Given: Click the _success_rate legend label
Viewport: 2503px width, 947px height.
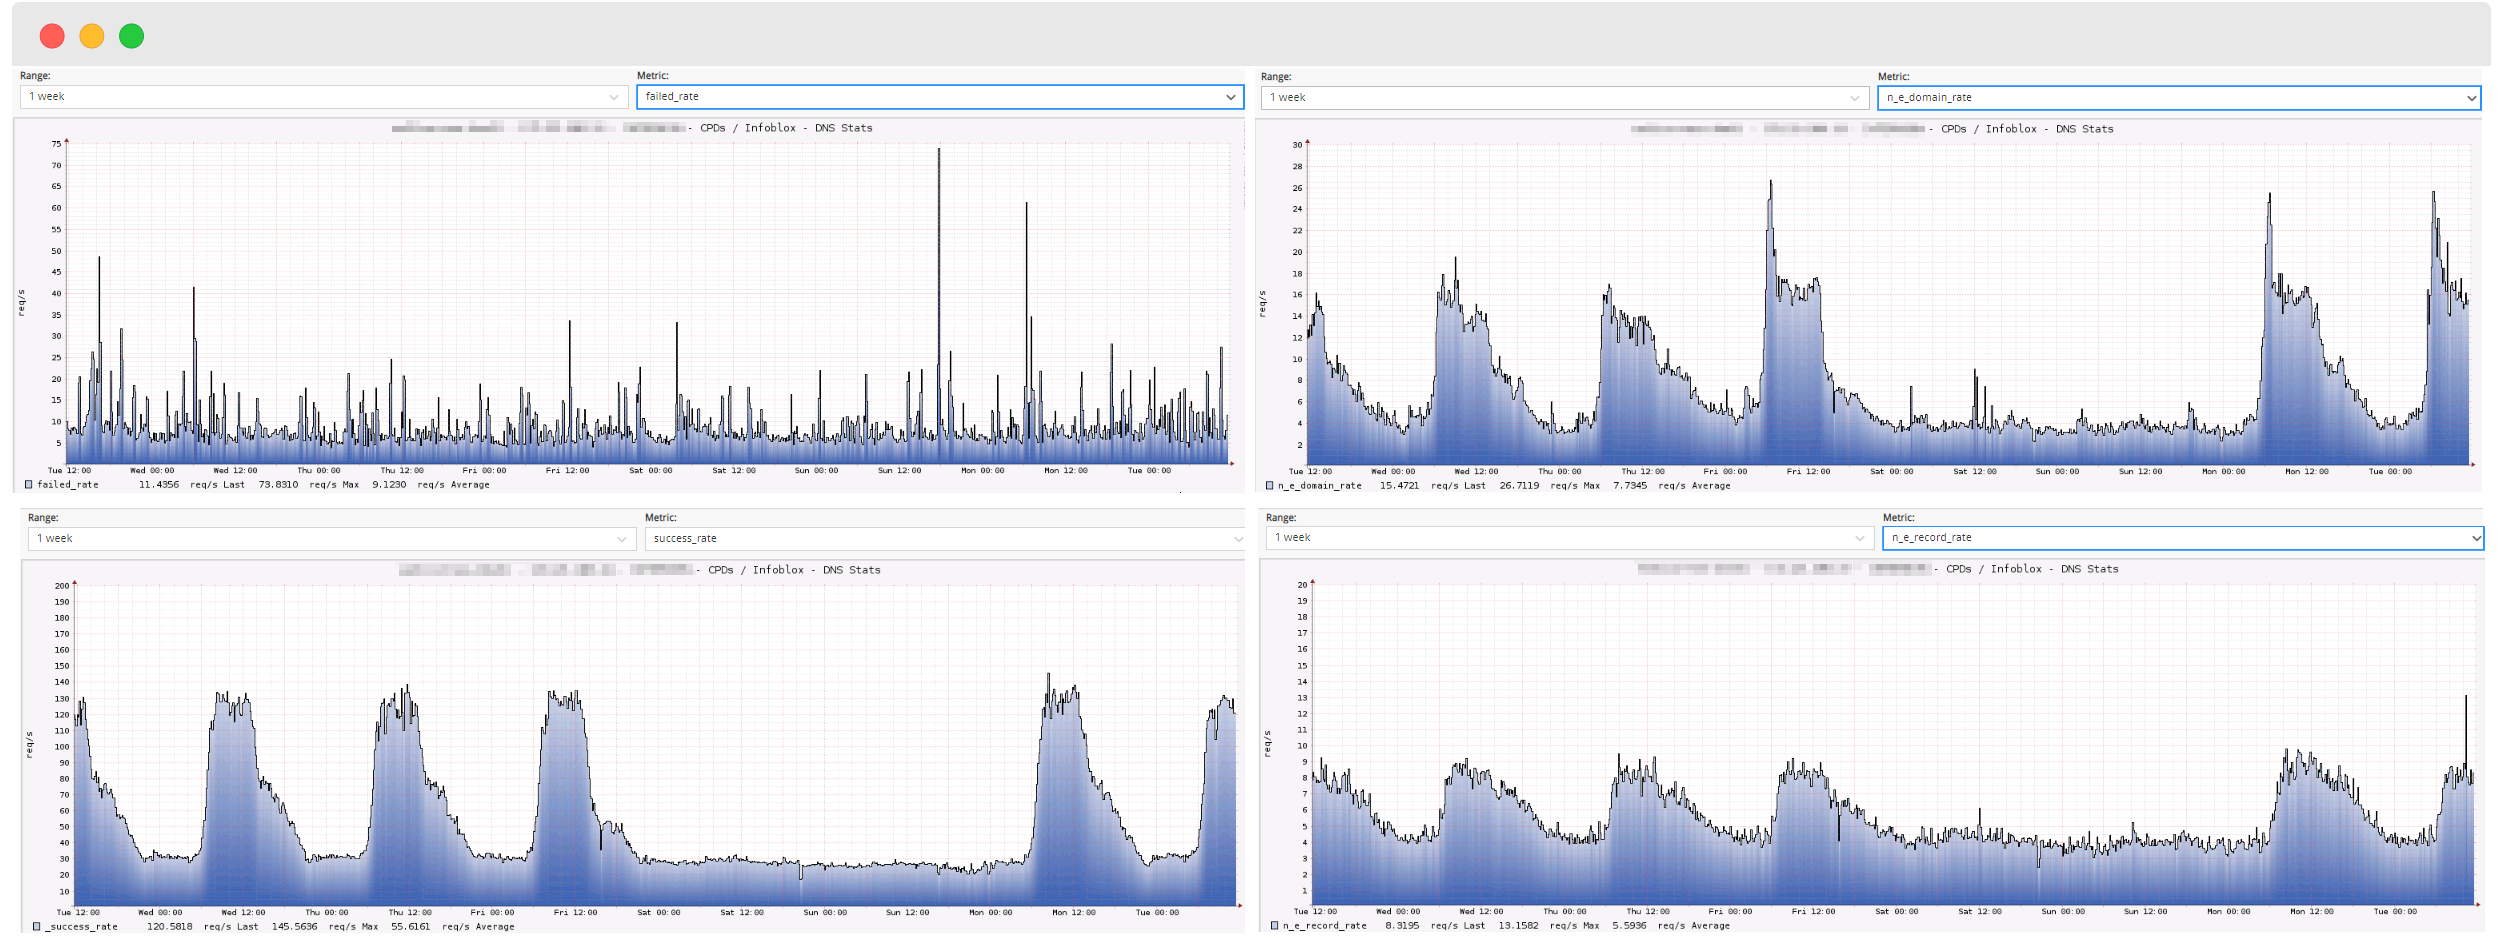Looking at the screenshot, I should pyautogui.click(x=81, y=927).
